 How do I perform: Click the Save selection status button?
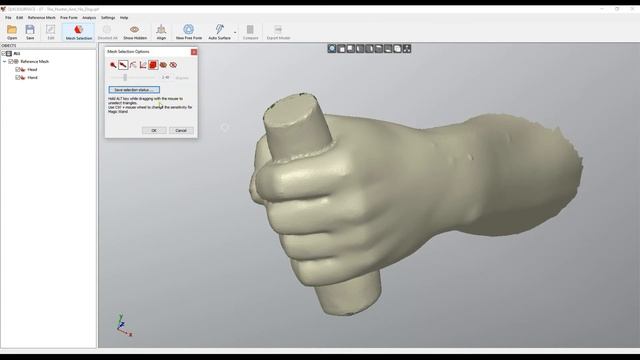tap(134, 90)
